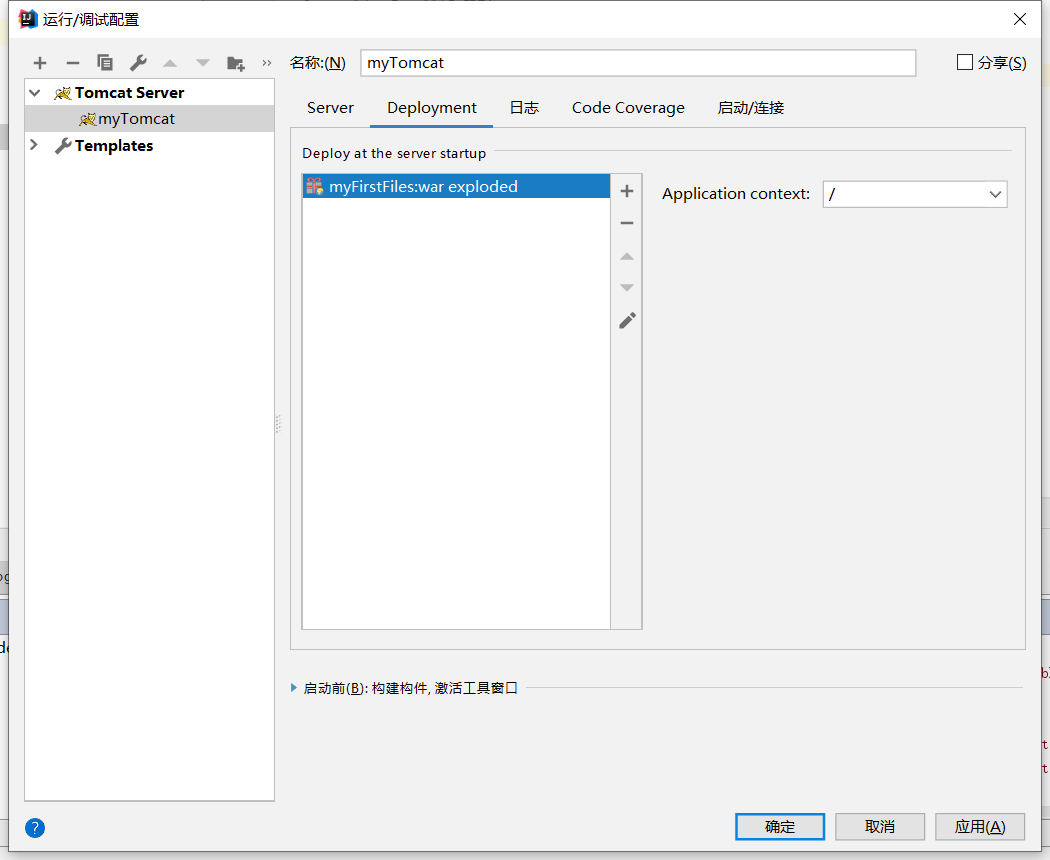Move configuration up in sidebar toolbar
The width and height of the screenshot is (1050, 860).
pos(170,63)
